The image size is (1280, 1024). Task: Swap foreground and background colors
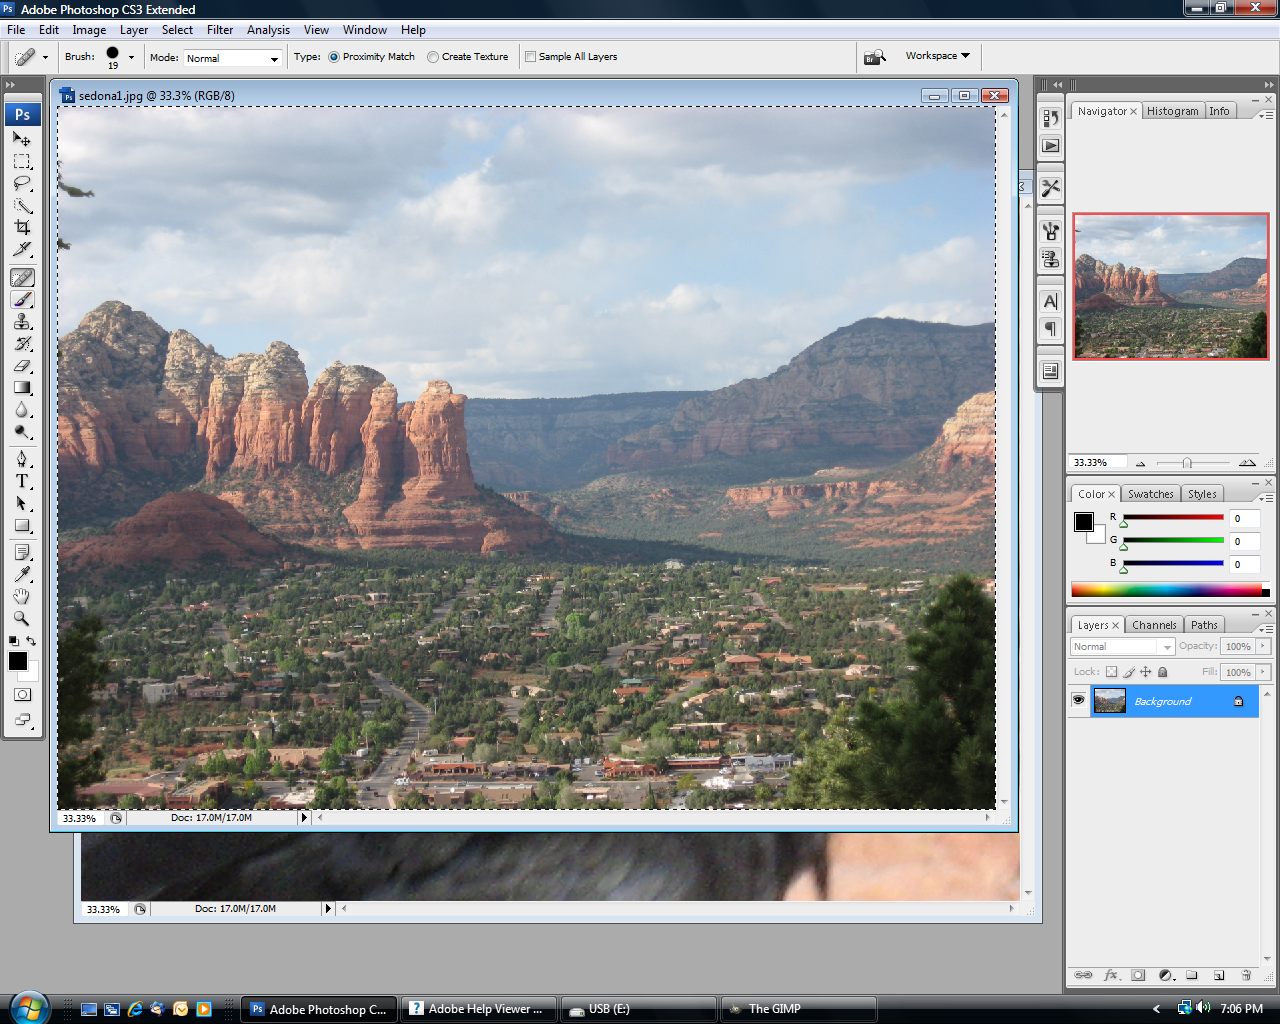(x=31, y=641)
